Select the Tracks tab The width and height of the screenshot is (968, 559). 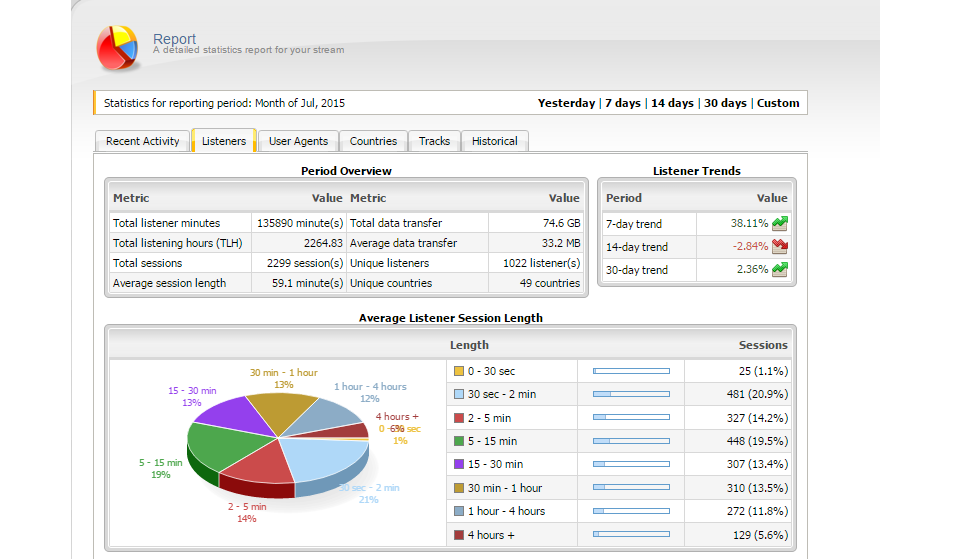(x=434, y=141)
